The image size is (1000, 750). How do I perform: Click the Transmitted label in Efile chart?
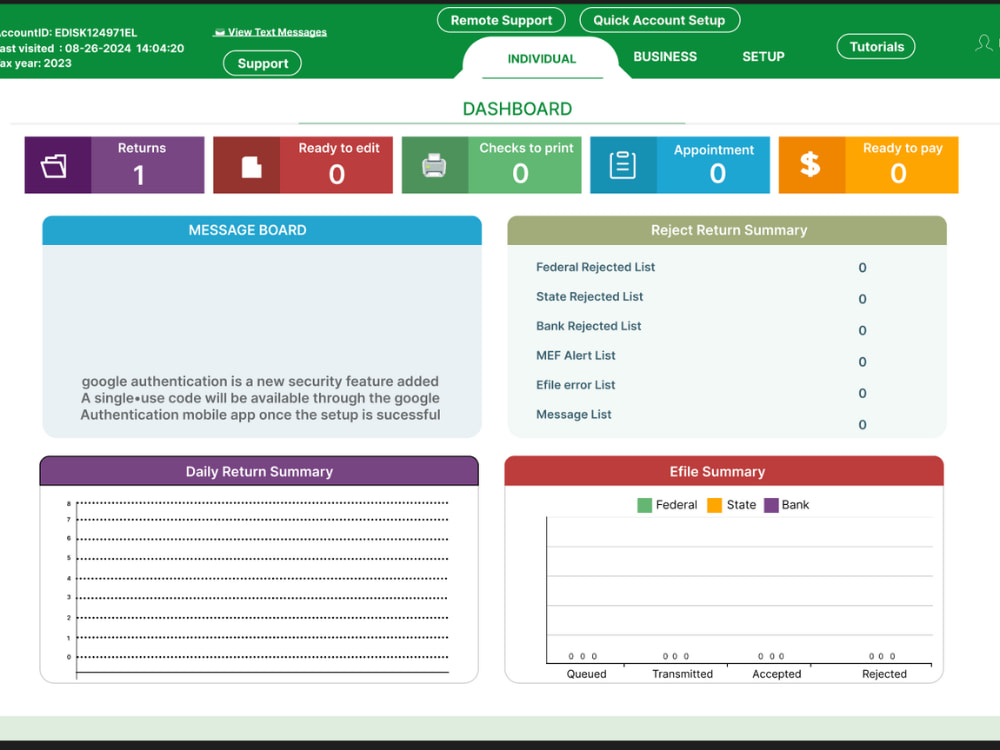point(682,674)
